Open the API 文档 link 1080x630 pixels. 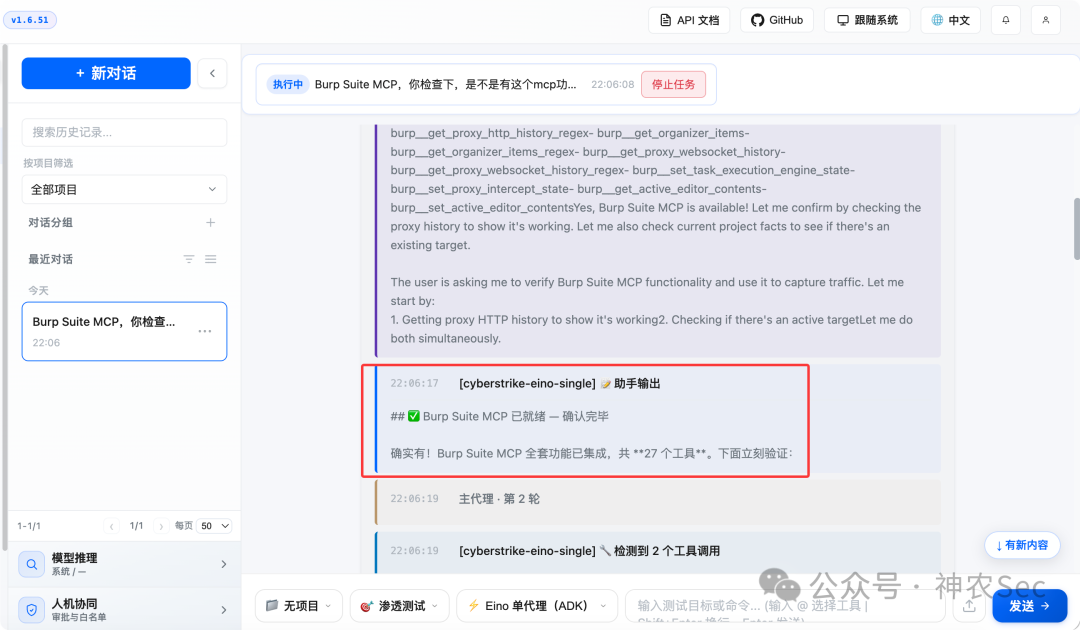coord(689,20)
